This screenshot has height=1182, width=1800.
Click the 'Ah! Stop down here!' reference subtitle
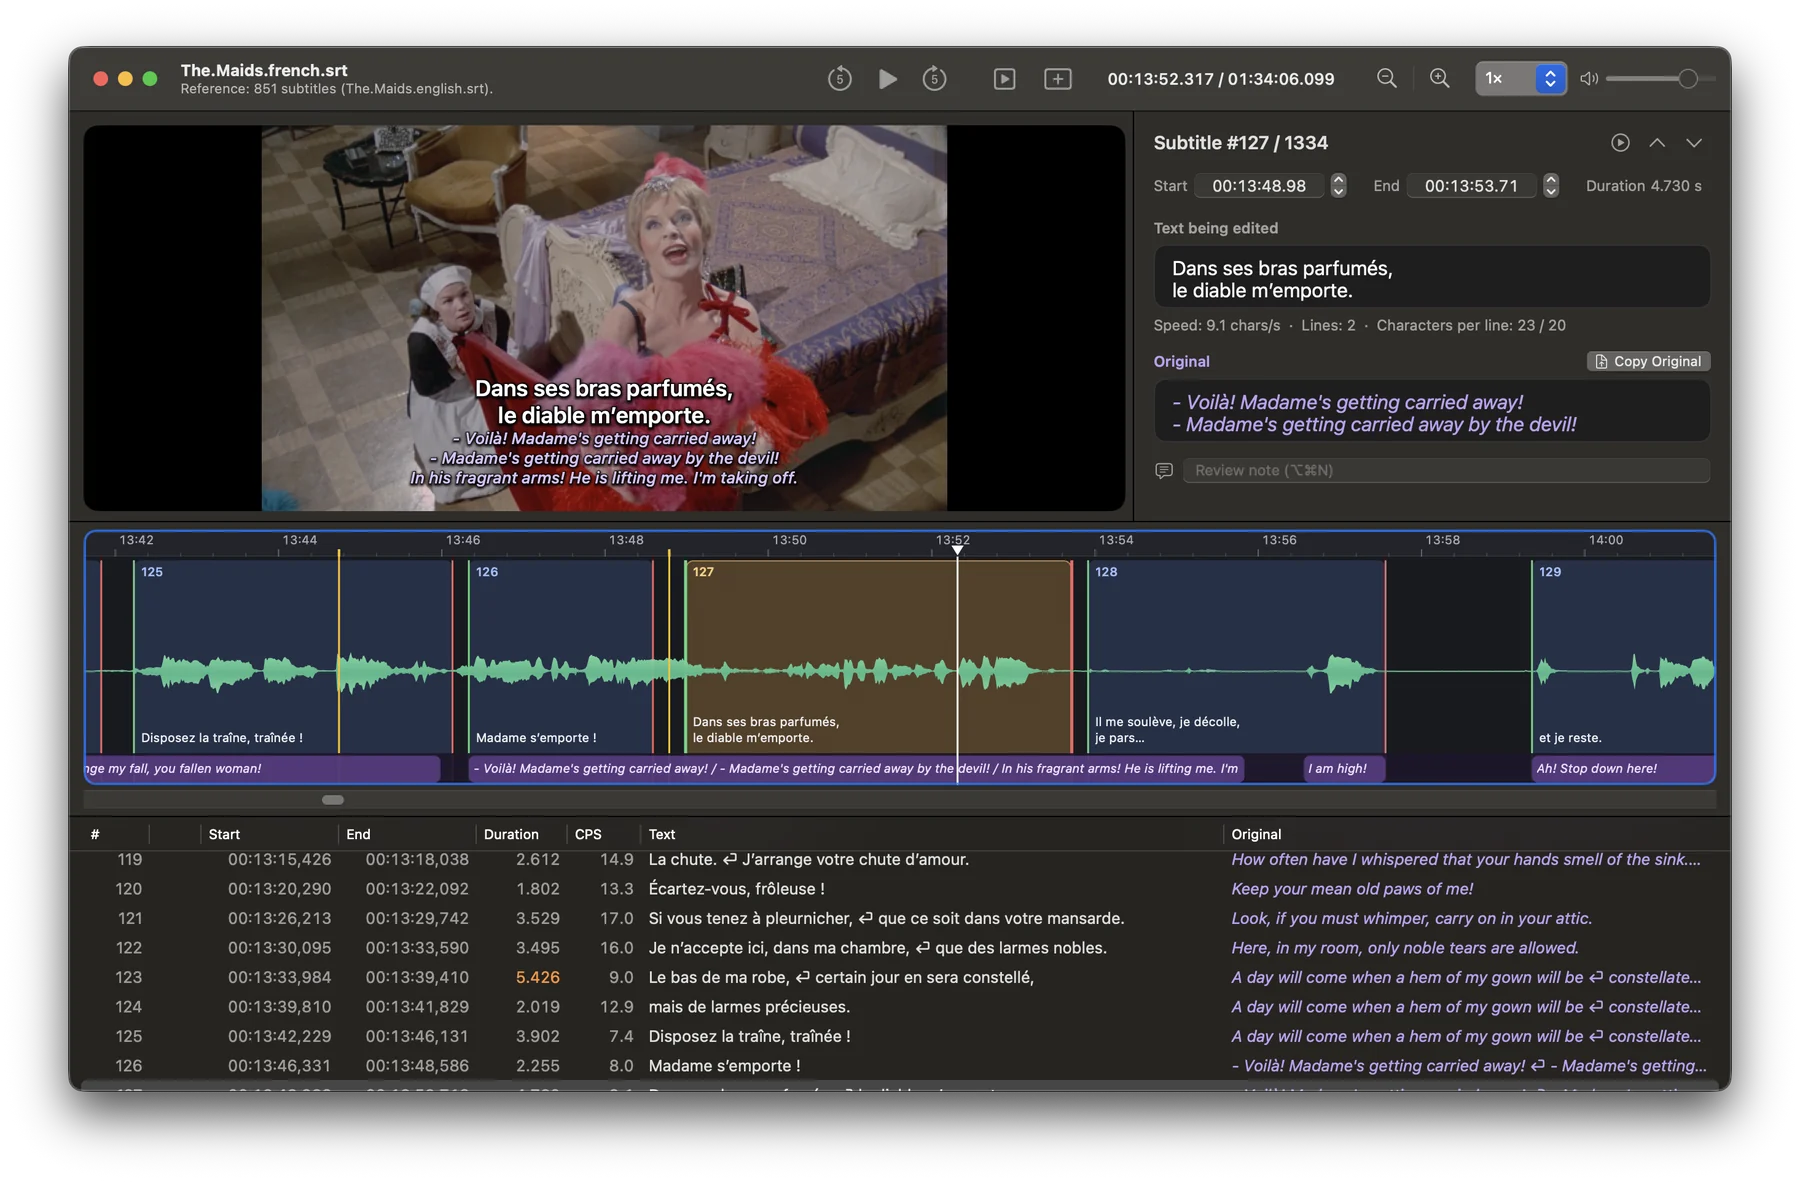coord(1622,768)
